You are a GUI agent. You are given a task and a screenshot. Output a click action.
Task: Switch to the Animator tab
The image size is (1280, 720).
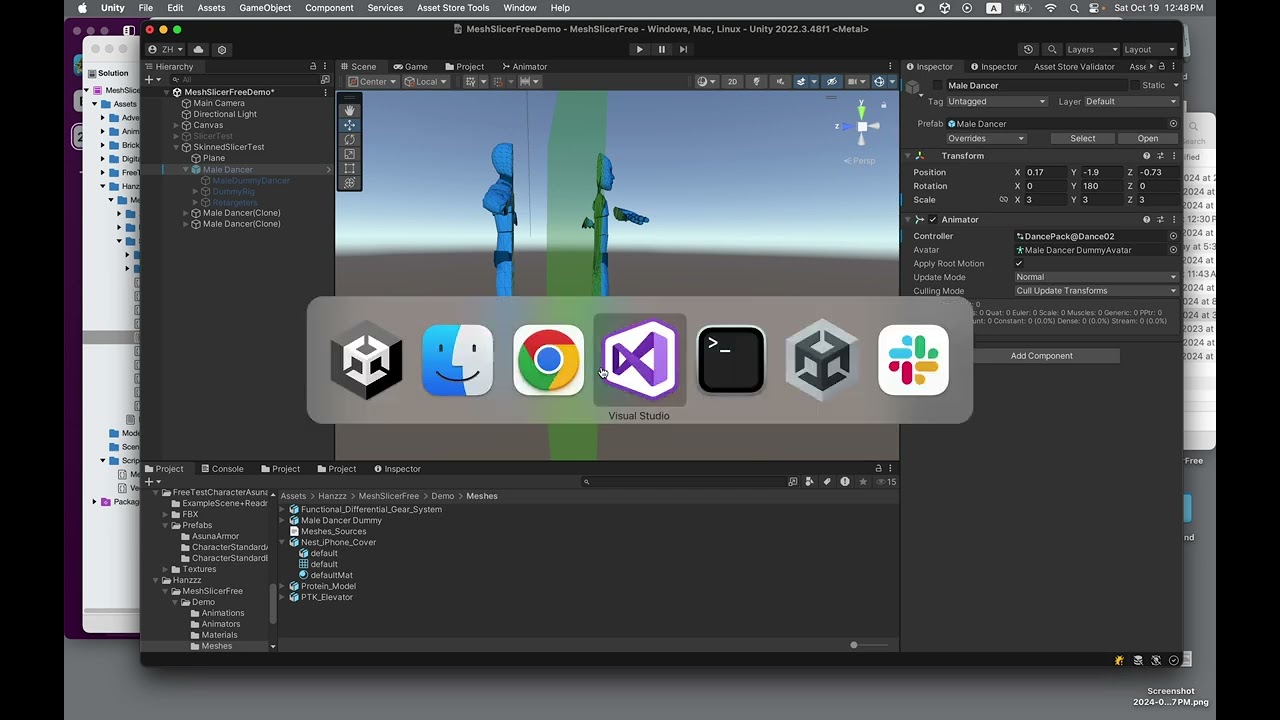tap(524, 67)
